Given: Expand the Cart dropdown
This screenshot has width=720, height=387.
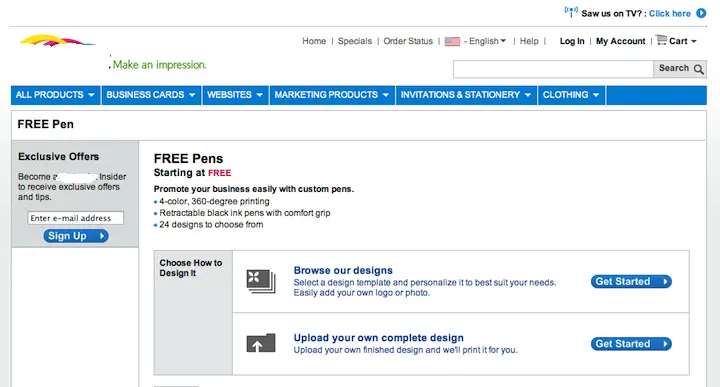Looking at the screenshot, I should 682,41.
